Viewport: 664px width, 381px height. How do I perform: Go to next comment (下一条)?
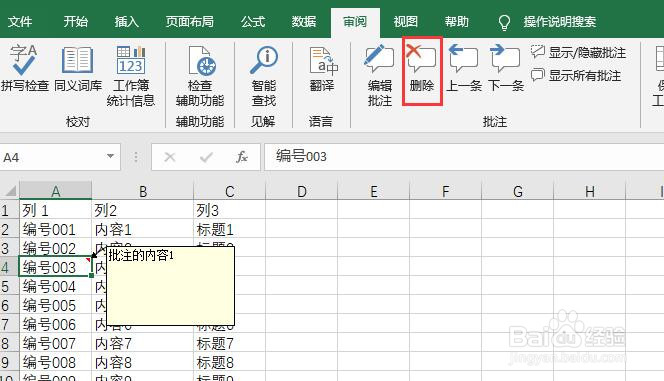pyautogui.click(x=506, y=69)
